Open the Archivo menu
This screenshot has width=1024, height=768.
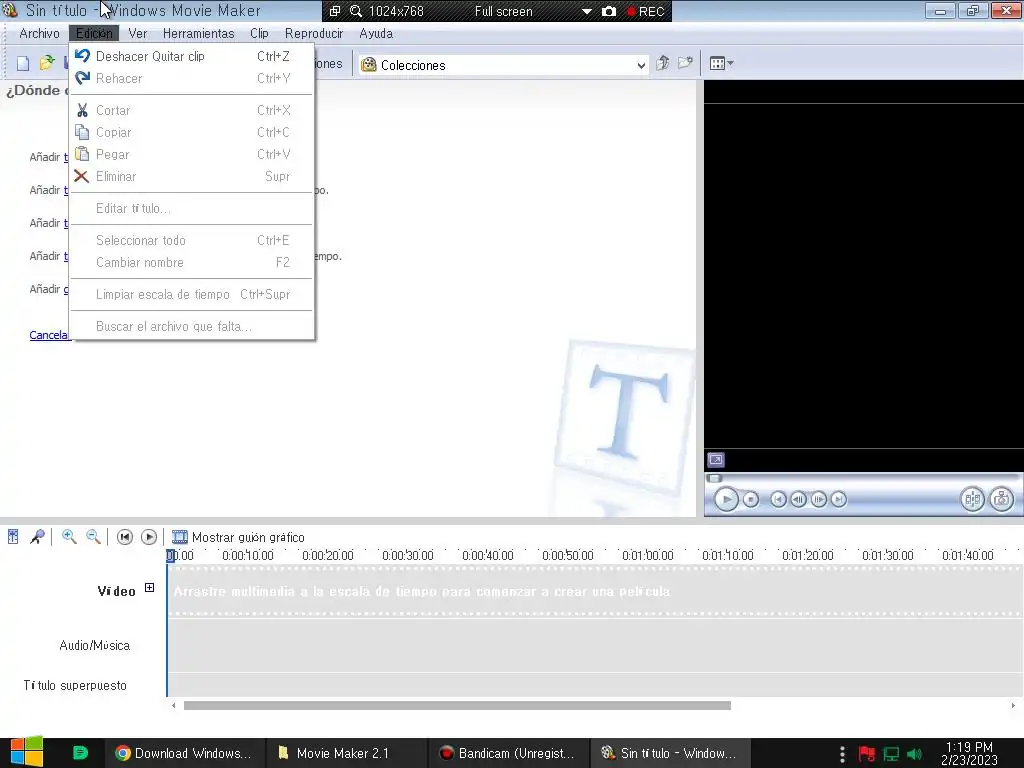pyautogui.click(x=39, y=33)
